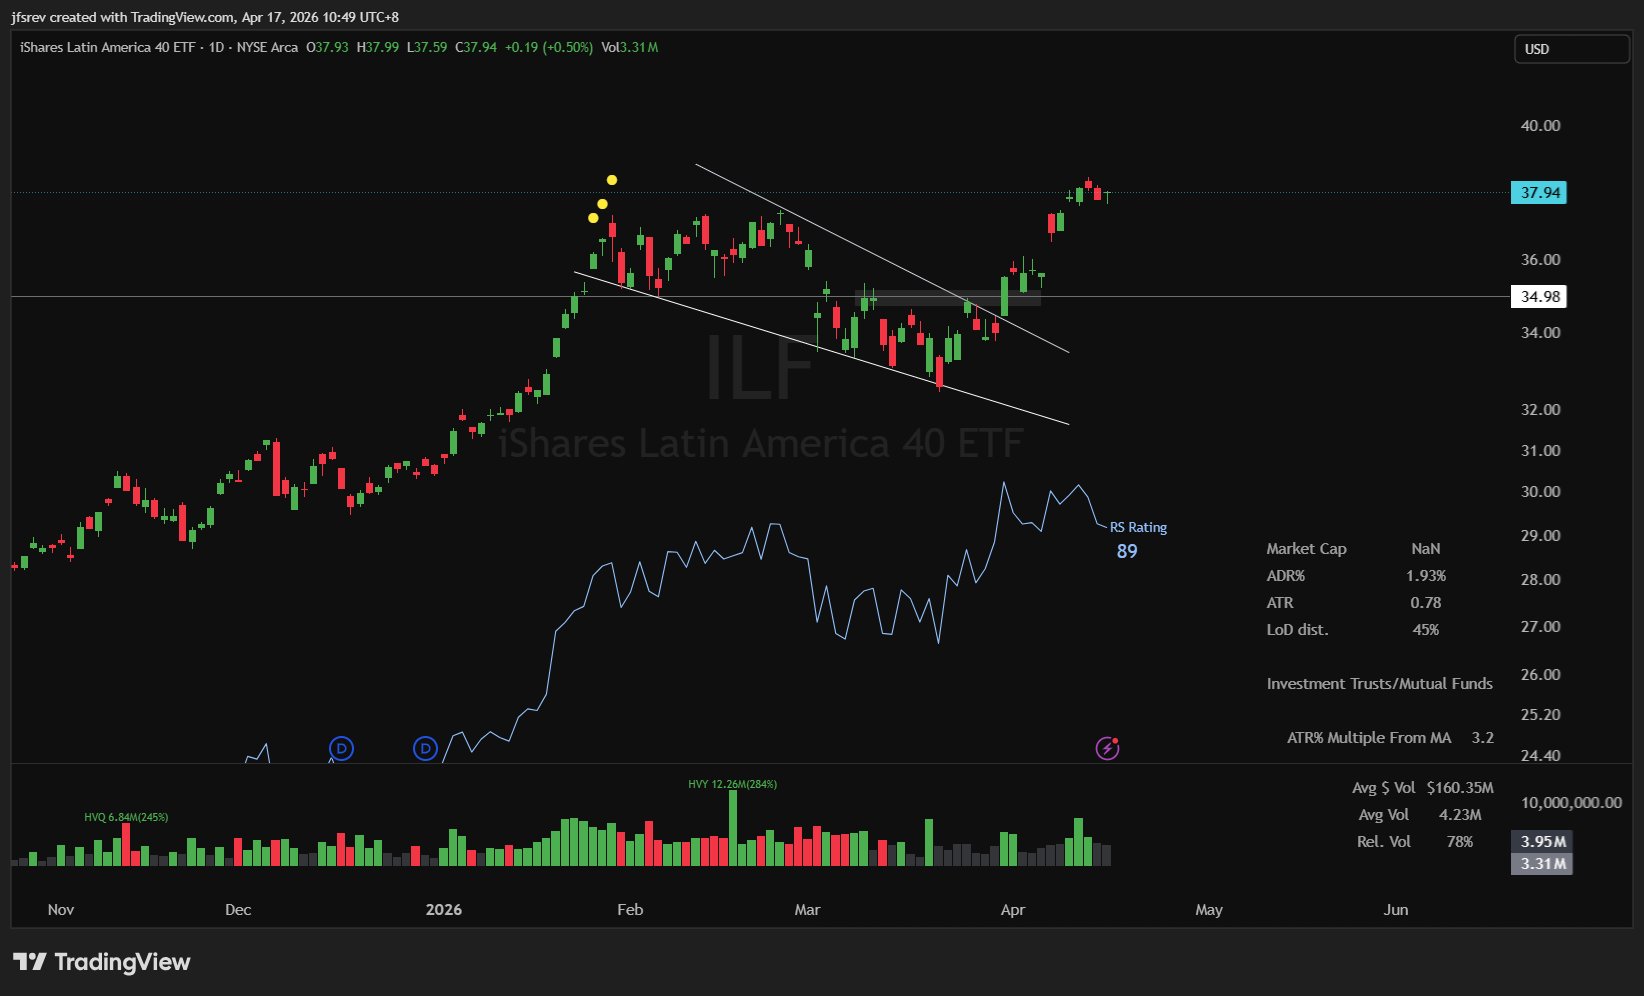Click the dividend D marker nearest the 2026 label
The width and height of the screenshot is (1644, 996).
coord(425,748)
